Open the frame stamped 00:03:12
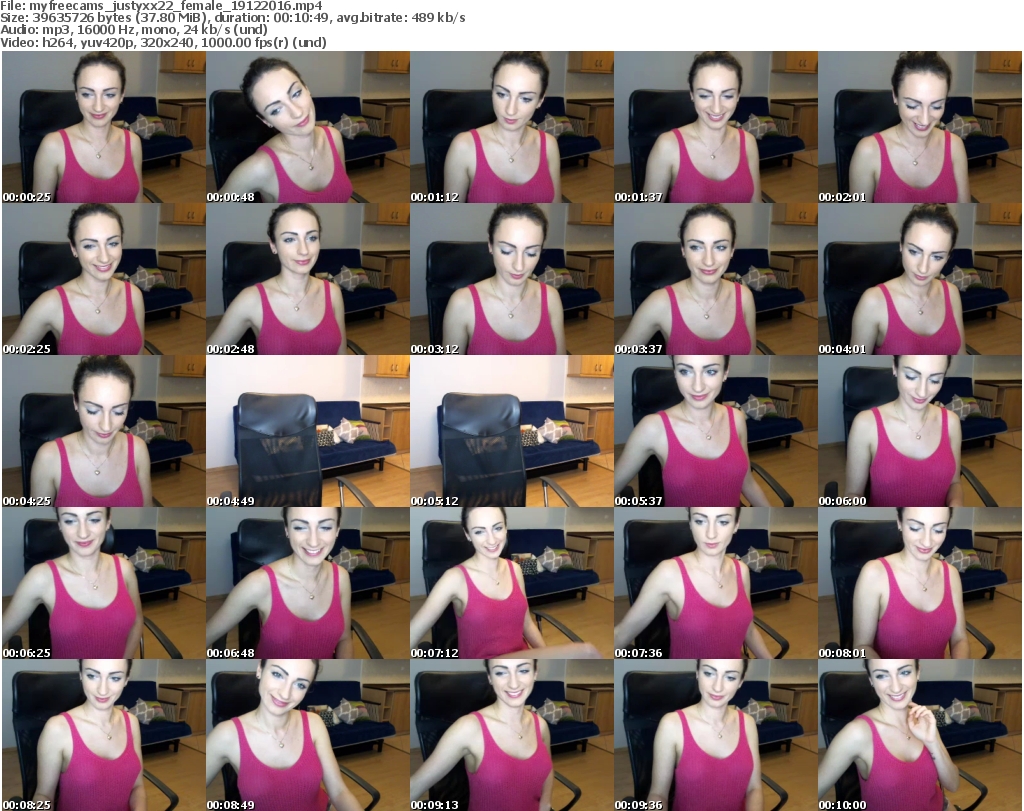 tap(511, 279)
